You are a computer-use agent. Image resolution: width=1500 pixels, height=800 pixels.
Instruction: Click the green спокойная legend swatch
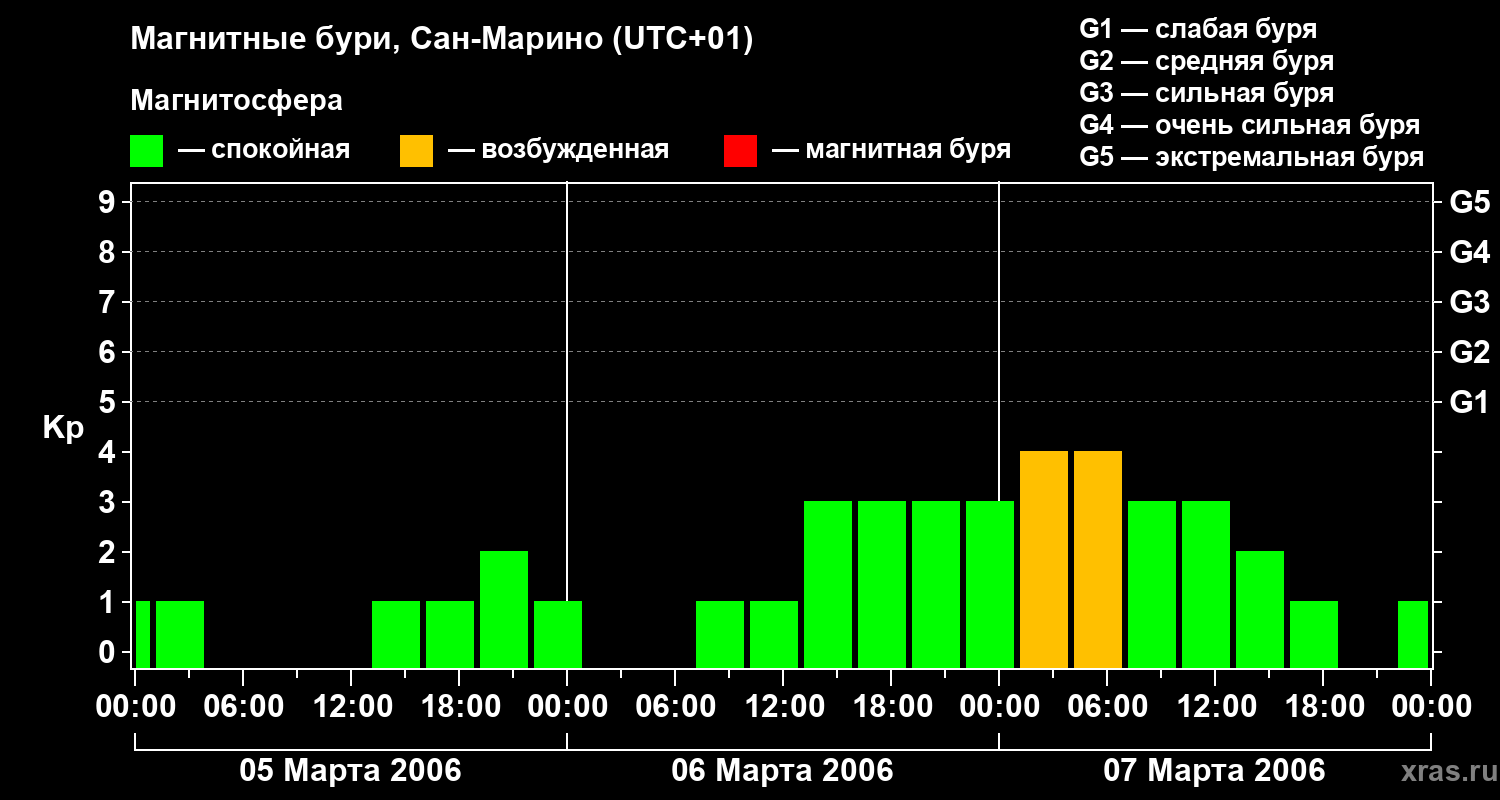coord(147,151)
